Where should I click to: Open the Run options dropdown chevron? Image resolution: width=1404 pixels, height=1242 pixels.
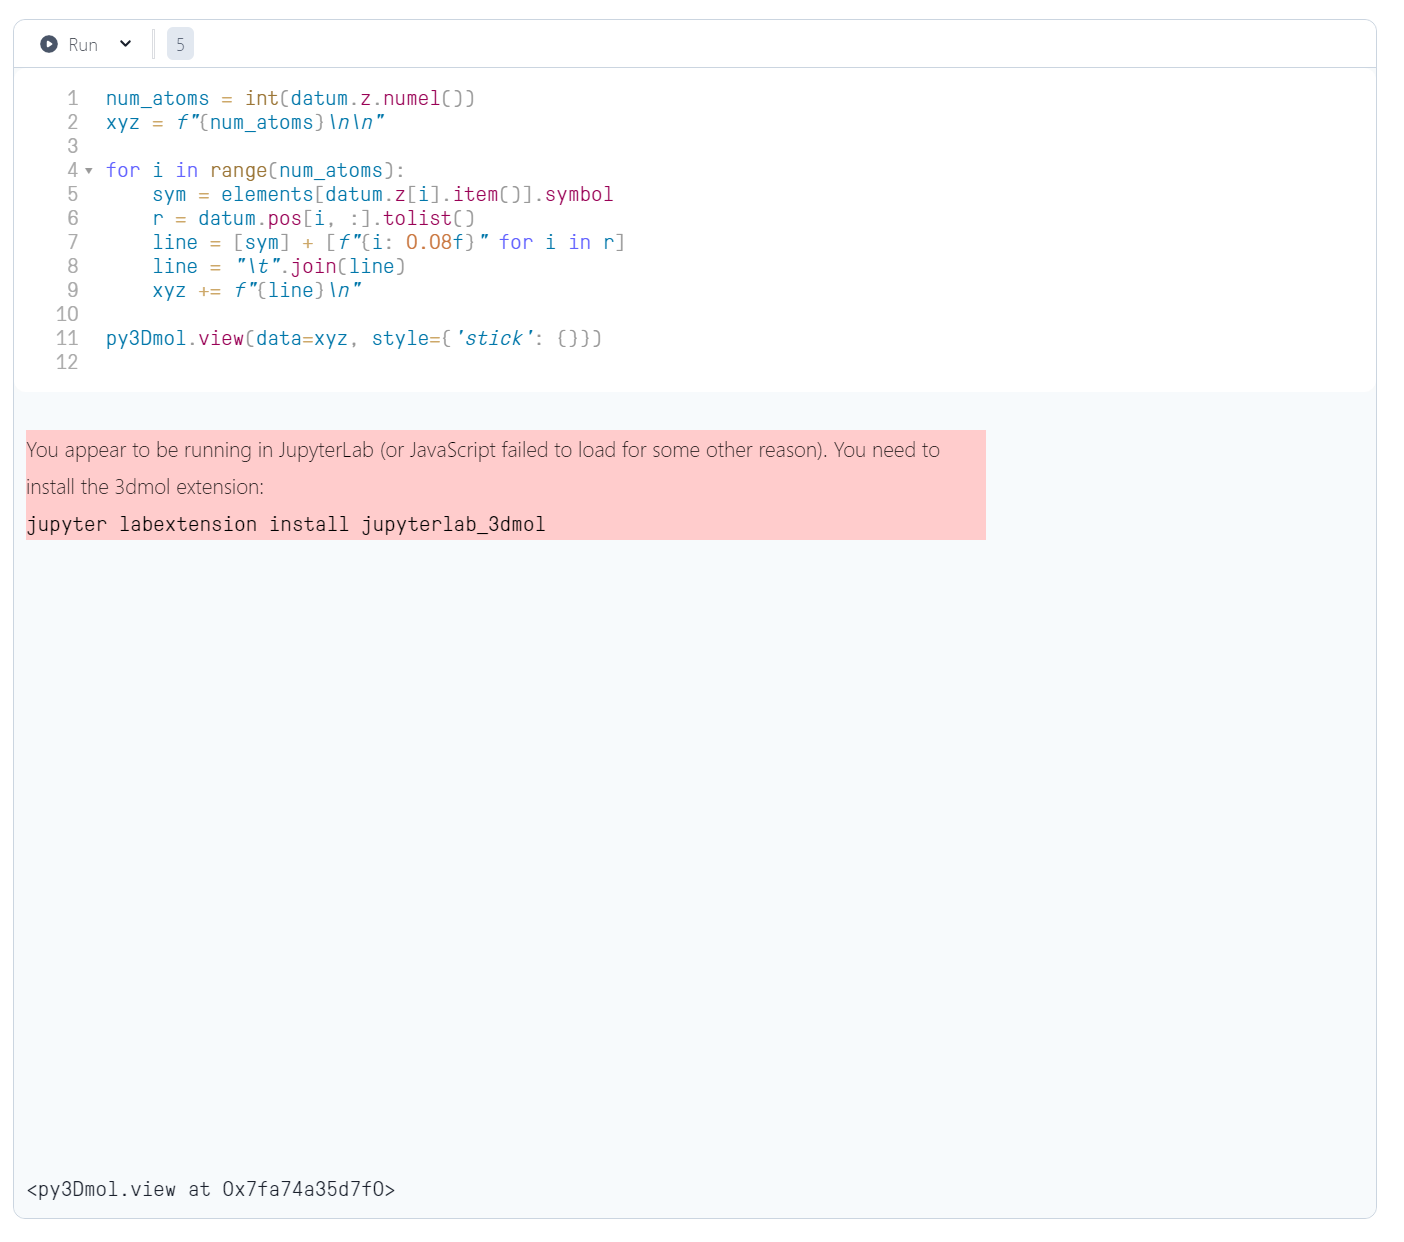click(126, 43)
